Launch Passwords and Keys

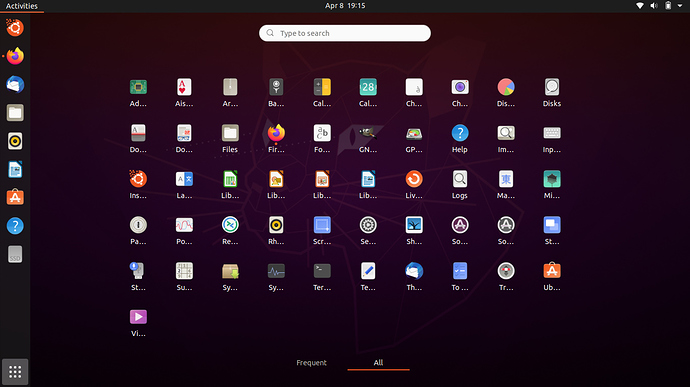click(138, 225)
